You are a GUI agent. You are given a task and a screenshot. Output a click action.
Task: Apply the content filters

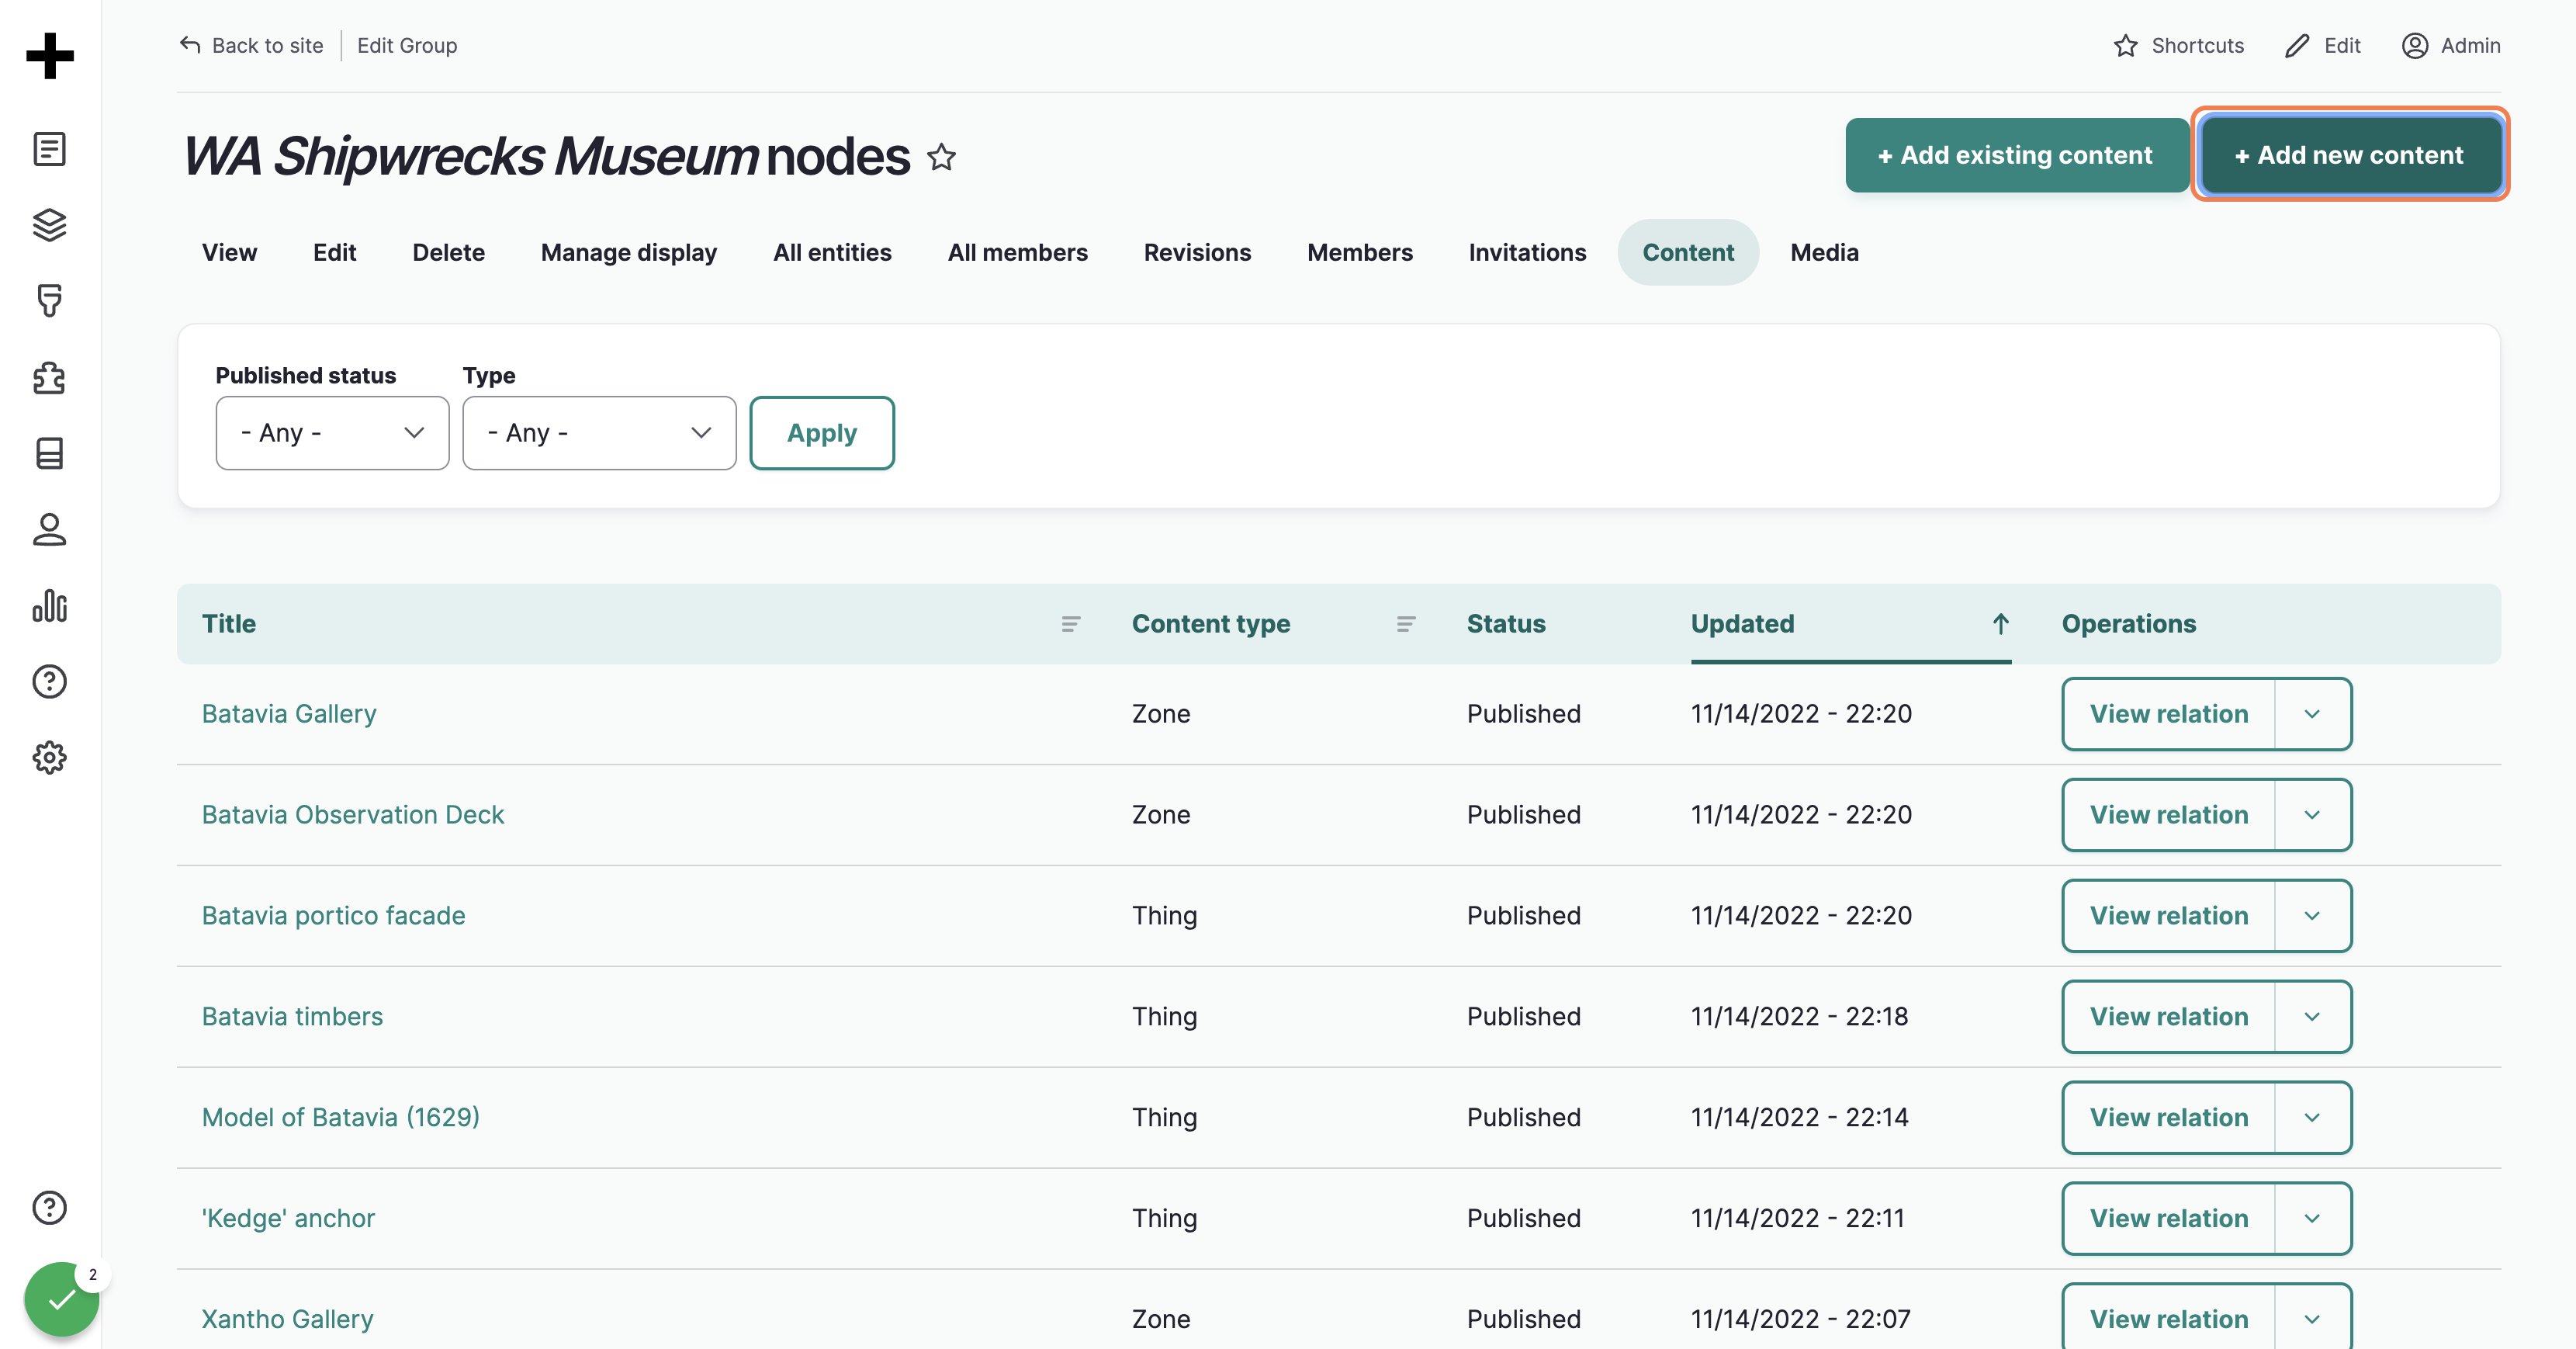822,433
